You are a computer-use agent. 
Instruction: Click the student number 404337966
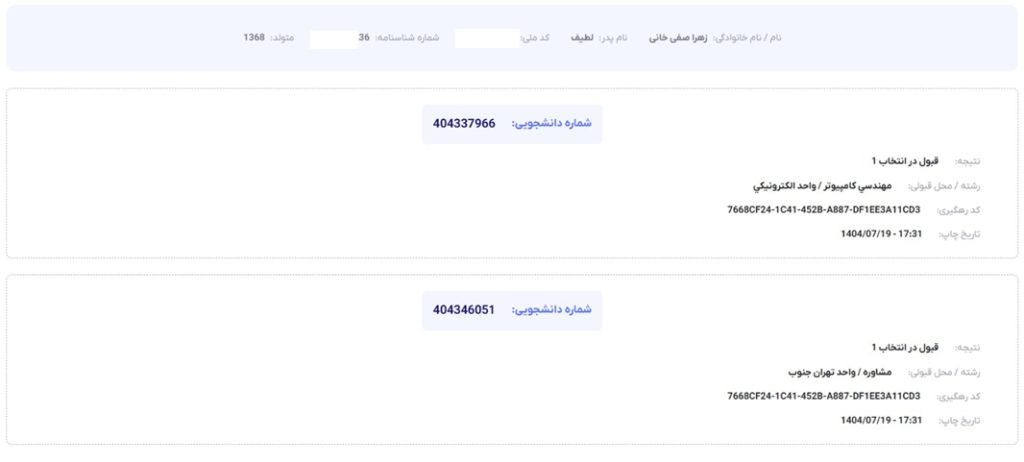tap(464, 123)
